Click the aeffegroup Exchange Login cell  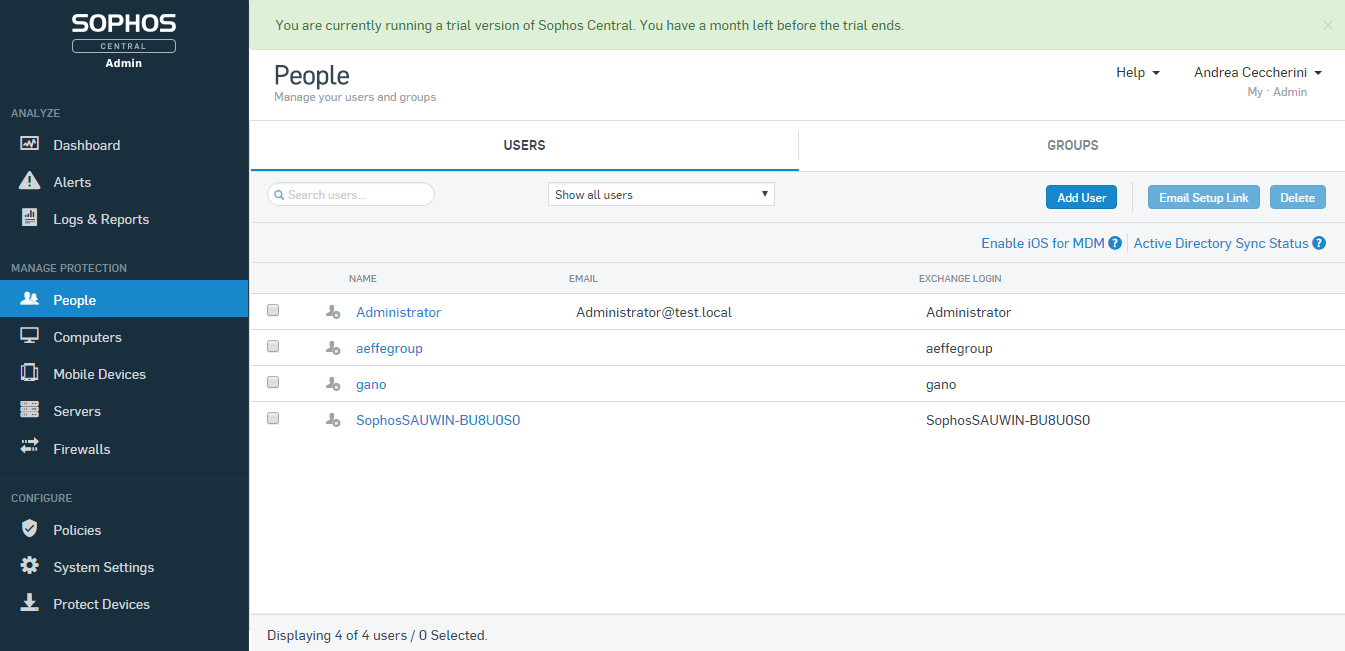coord(959,348)
